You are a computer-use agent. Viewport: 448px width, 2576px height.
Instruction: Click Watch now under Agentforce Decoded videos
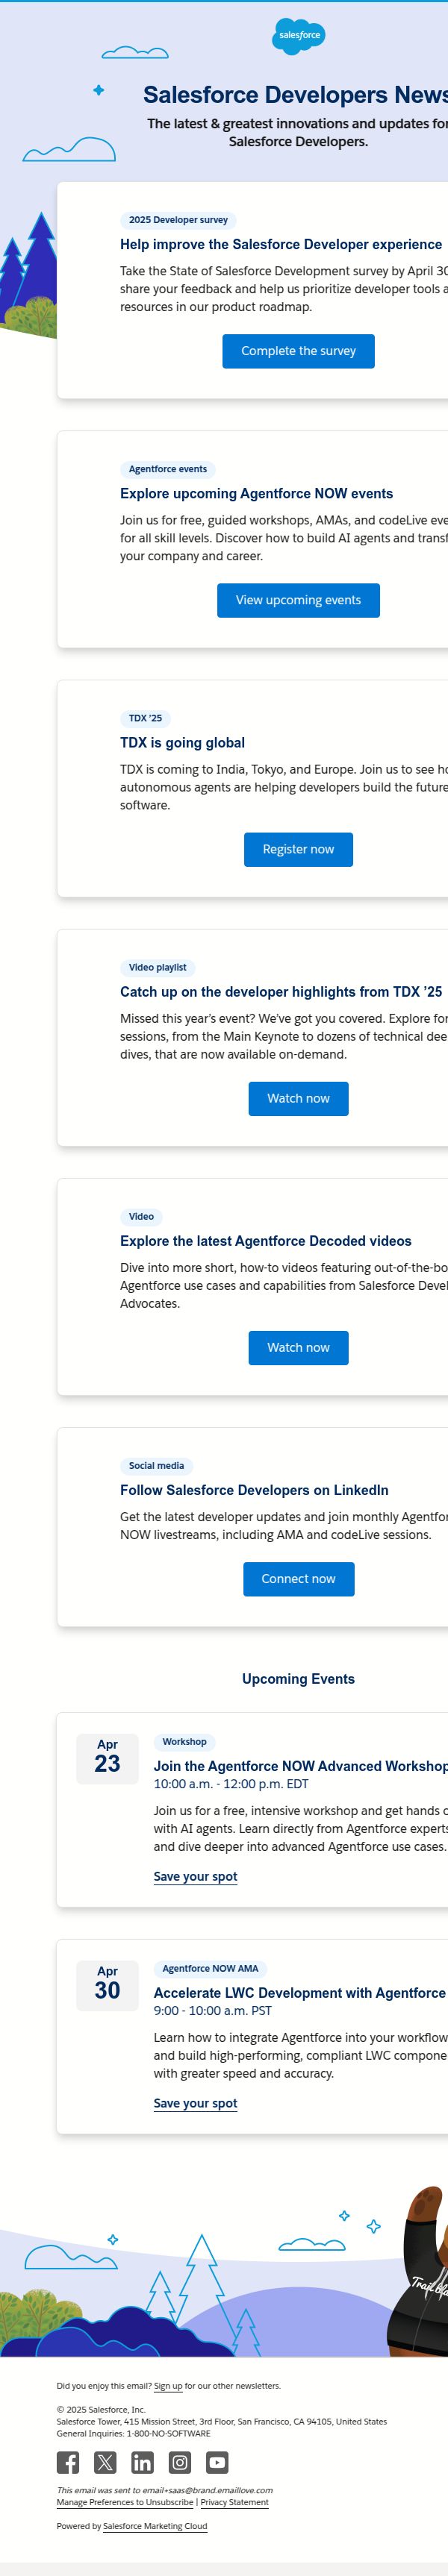(298, 1347)
